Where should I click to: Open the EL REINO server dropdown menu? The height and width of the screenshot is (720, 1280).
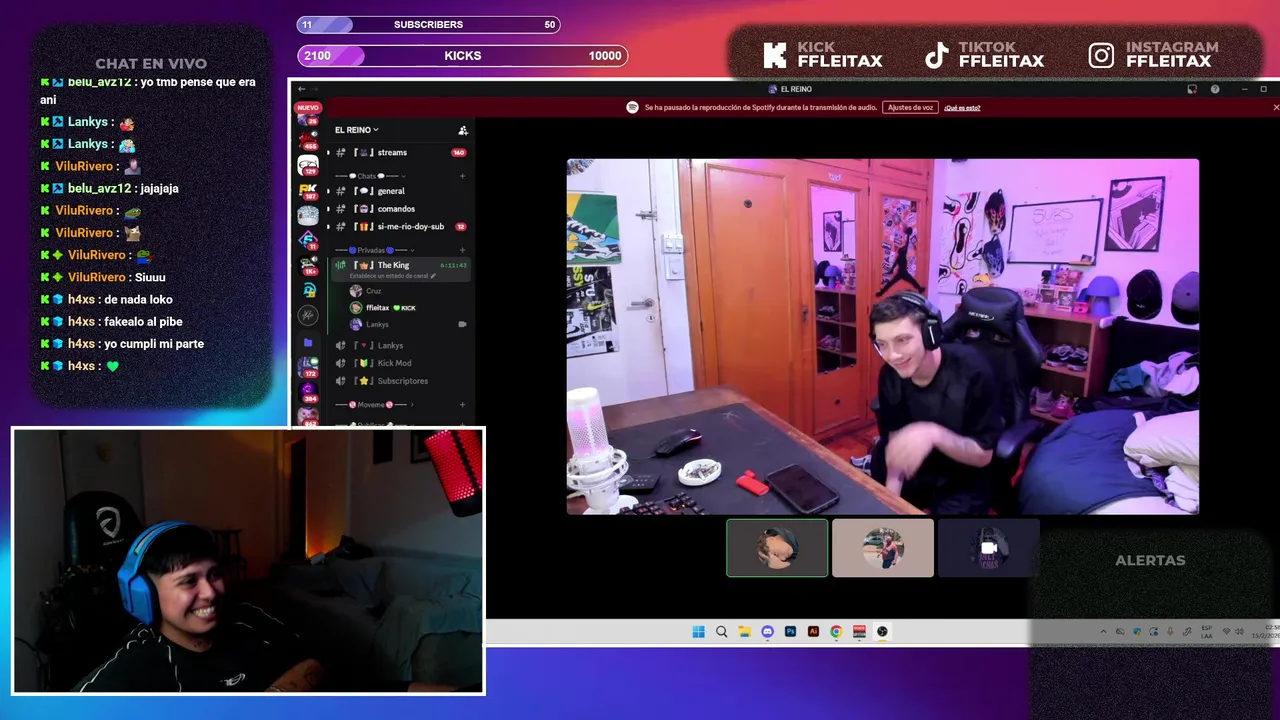point(357,130)
